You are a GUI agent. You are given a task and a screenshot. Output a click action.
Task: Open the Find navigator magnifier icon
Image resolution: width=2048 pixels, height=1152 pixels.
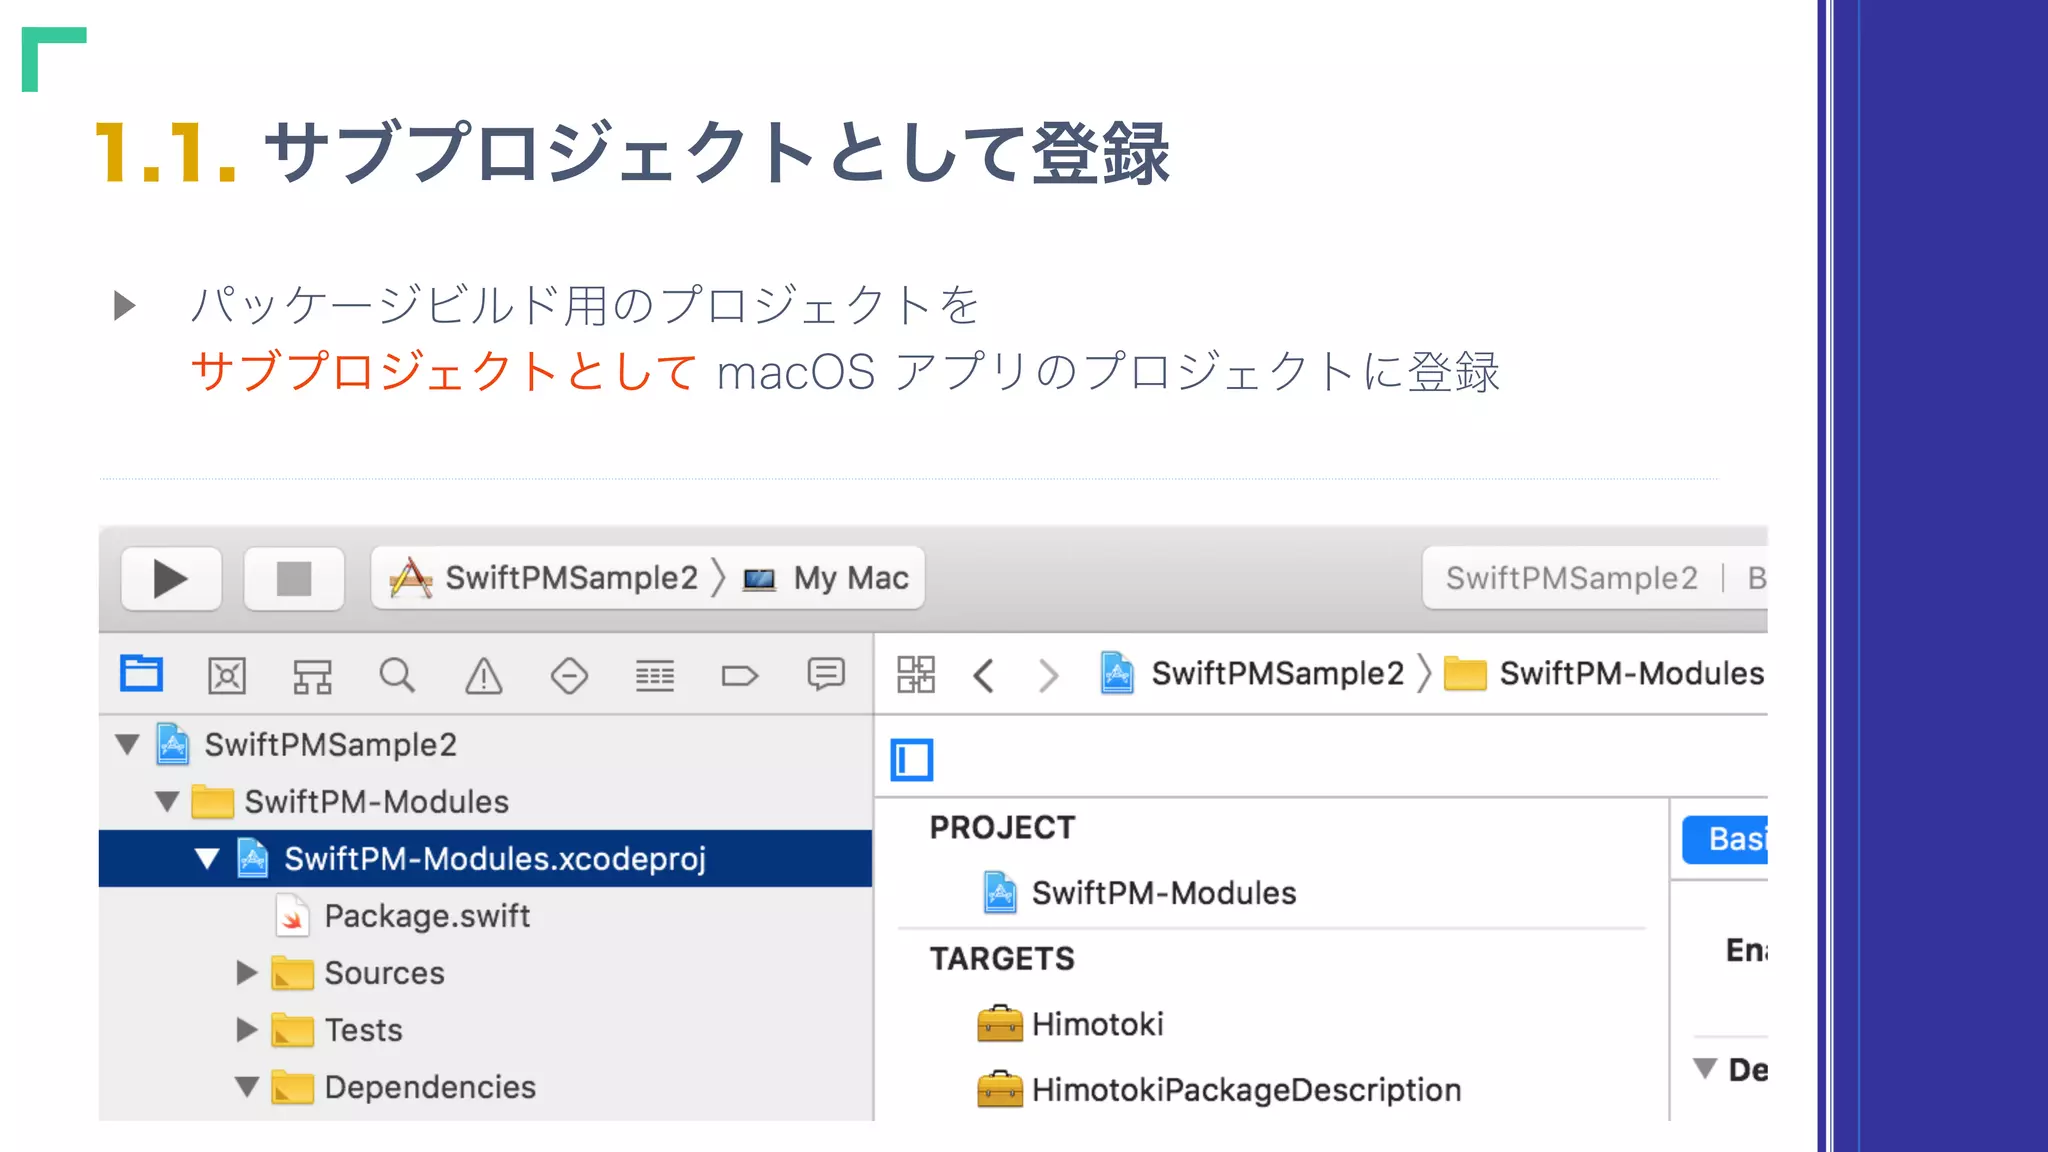click(397, 676)
